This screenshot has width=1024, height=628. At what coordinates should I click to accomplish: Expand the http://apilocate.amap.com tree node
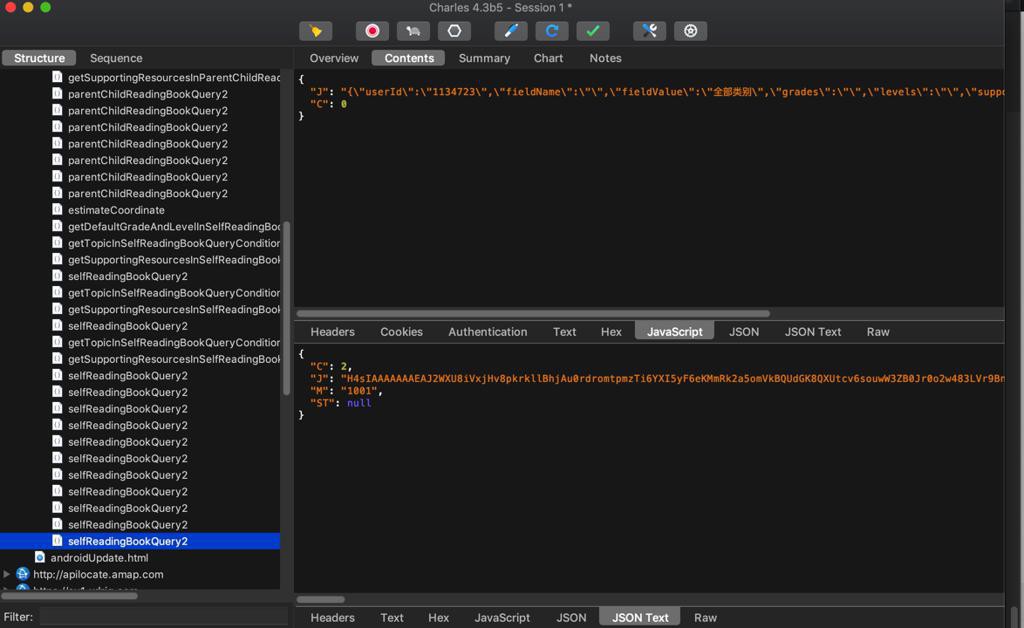[7, 574]
